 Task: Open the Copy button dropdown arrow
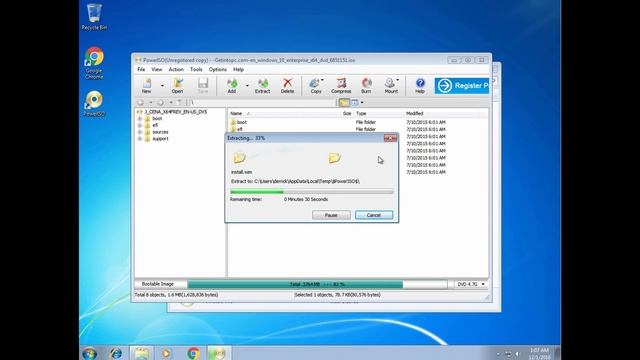322,80
